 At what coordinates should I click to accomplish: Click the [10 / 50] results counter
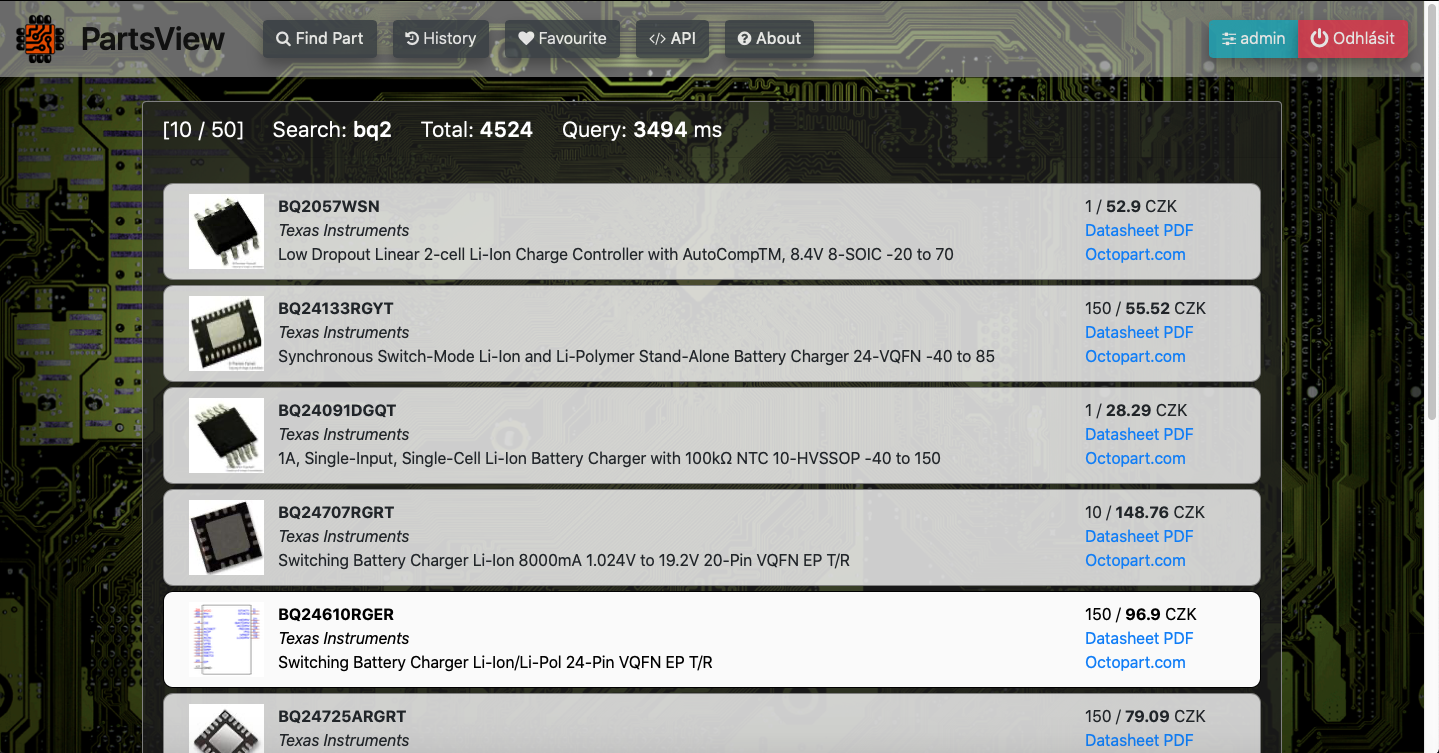pyautogui.click(x=203, y=130)
